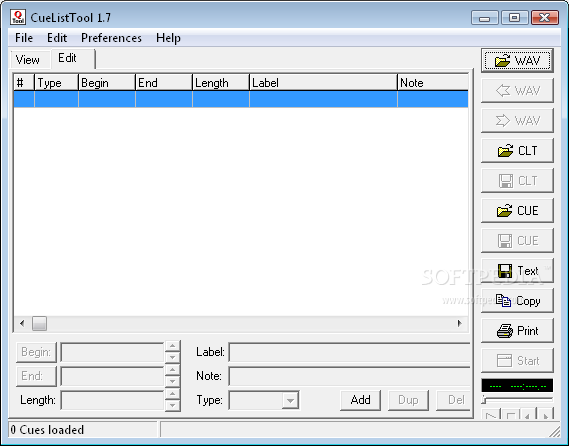Save CUE file with floppy icon button
Viewport: 569px width, 446px height.
pos(517,241)
